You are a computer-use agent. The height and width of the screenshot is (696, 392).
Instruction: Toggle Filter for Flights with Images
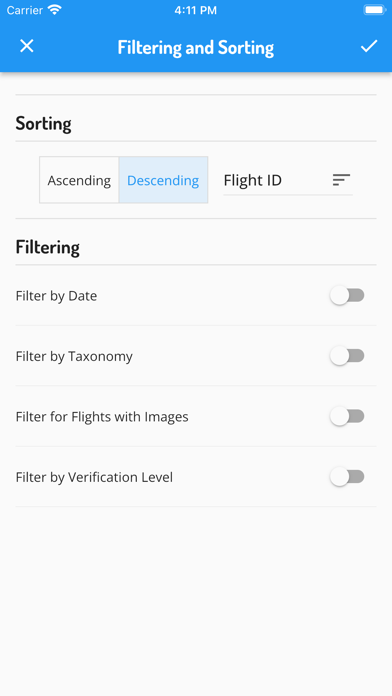pyautogui.click(x=347, y=416)
